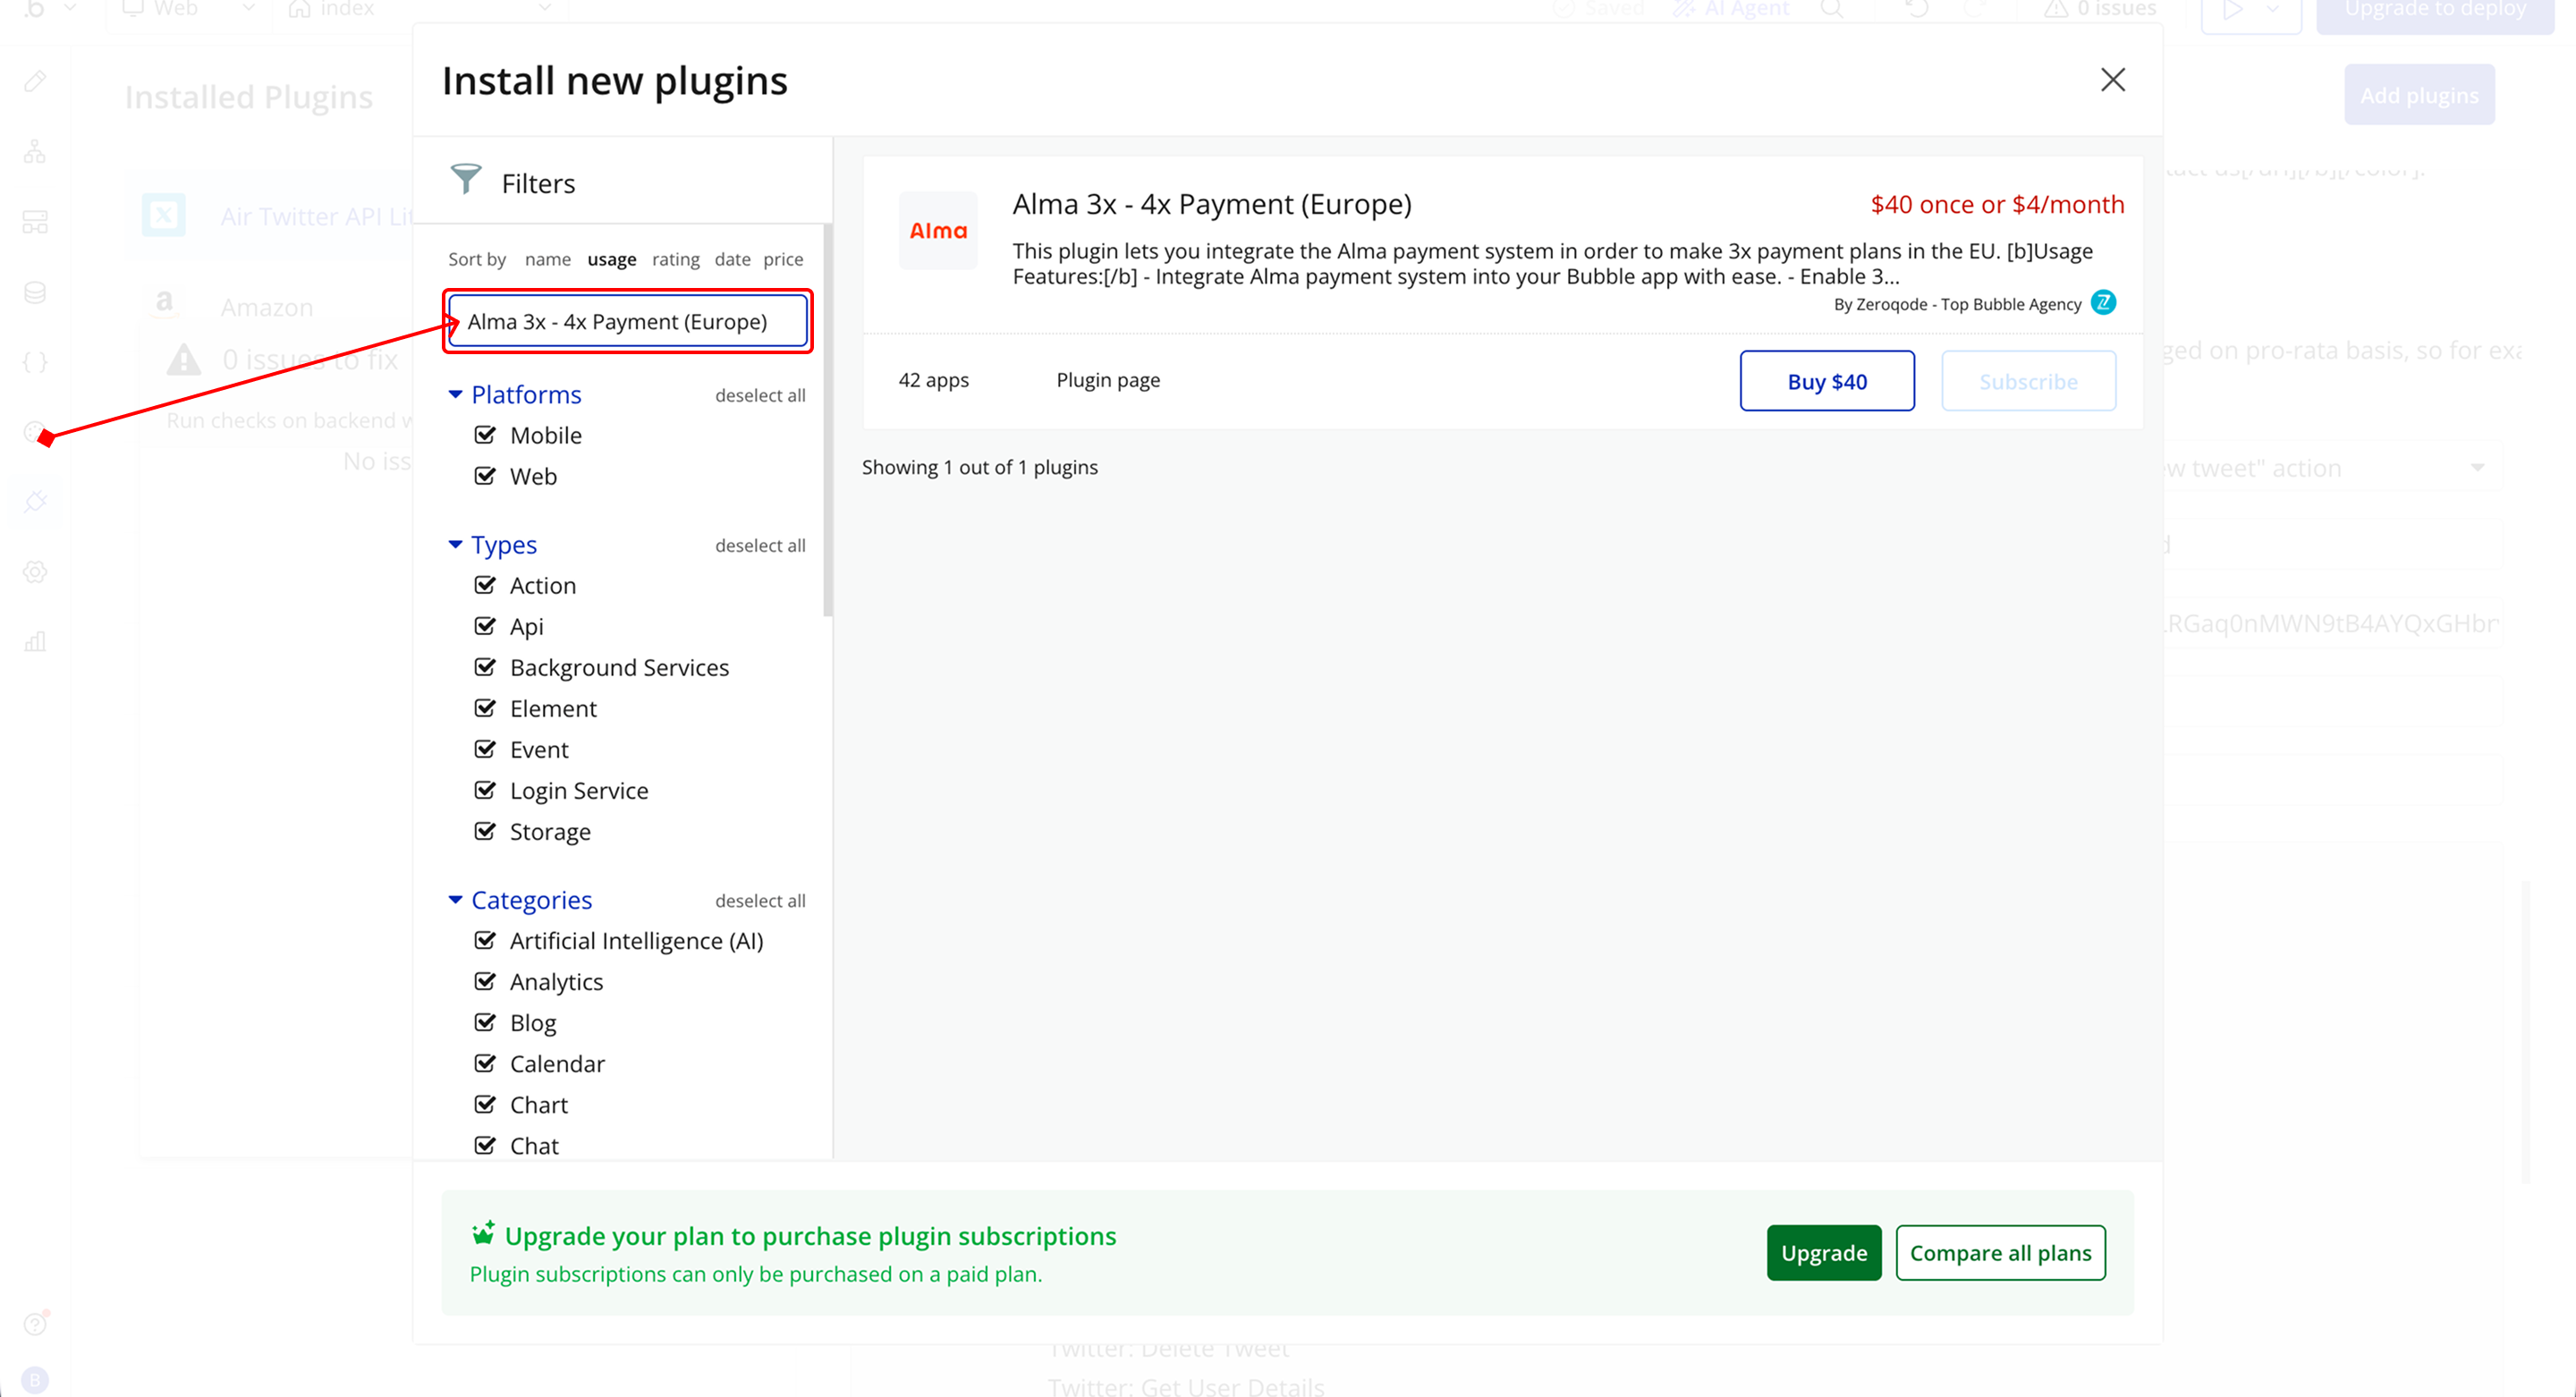This screenshot has width=2576, height=1397.
Task: Collapse the Platforms filter section
Action: (455, 395)
